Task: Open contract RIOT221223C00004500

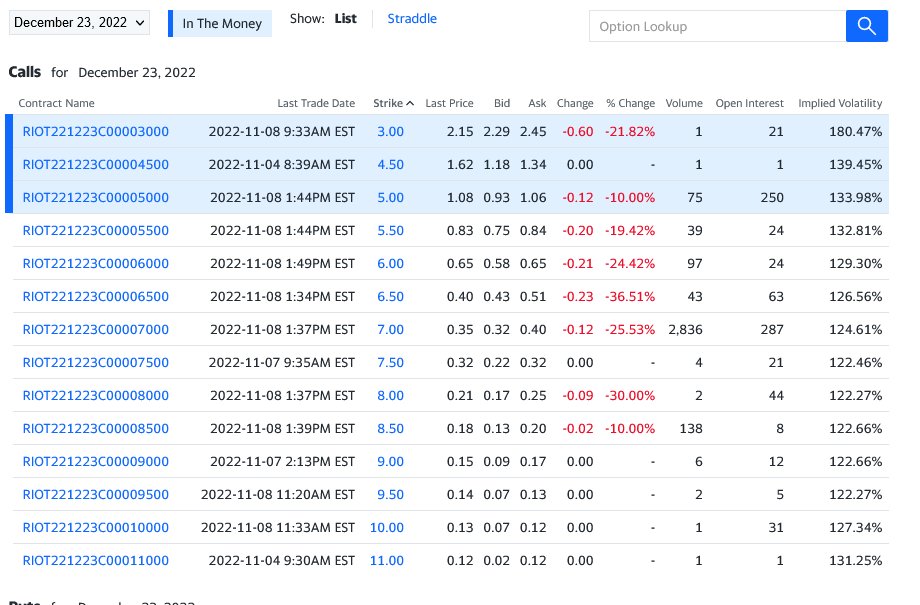Action: coord(96,164)
